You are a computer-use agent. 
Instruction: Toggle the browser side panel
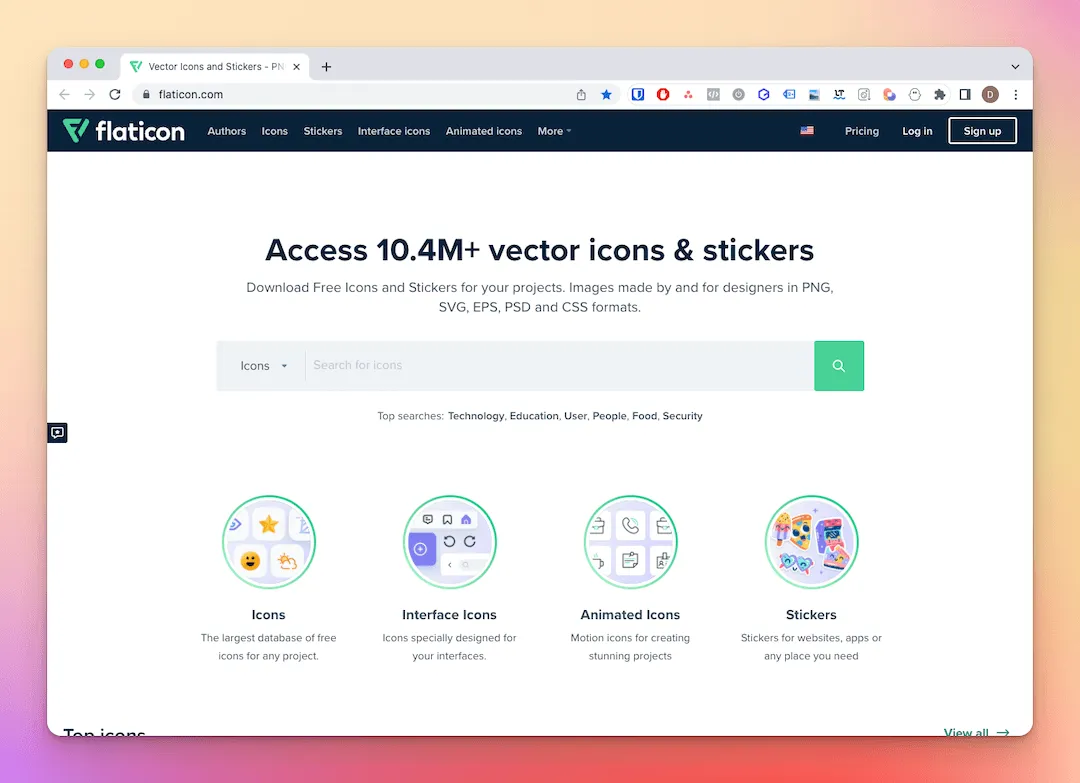(x=965, y=94)
